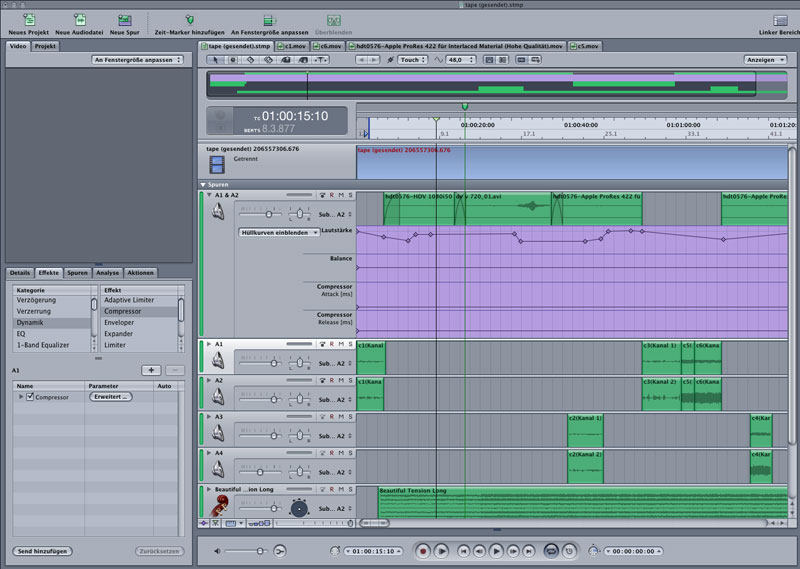
Task: Click the Send hinzufügen button
Action: [x=42, y=551]
